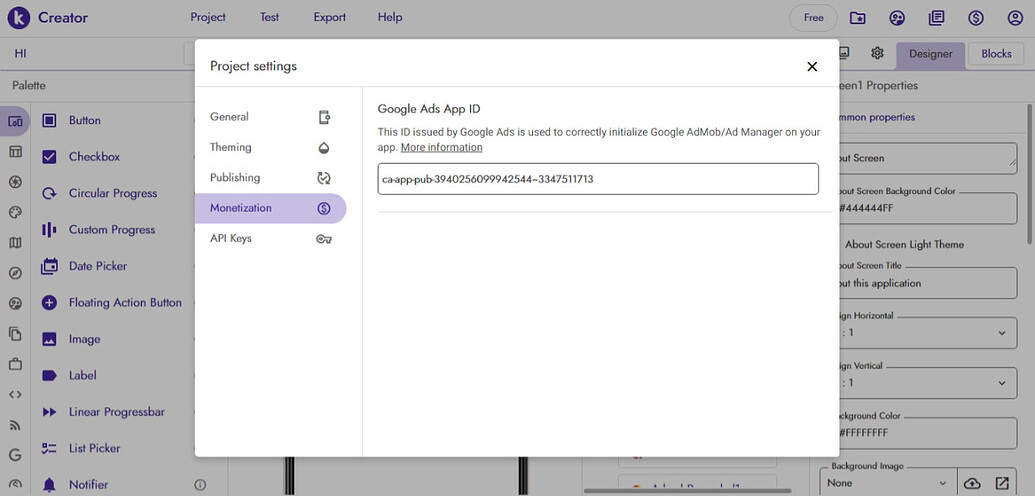Follow the More information link
This screenshot has height=496, width=1035.
[x=442, y=147]
